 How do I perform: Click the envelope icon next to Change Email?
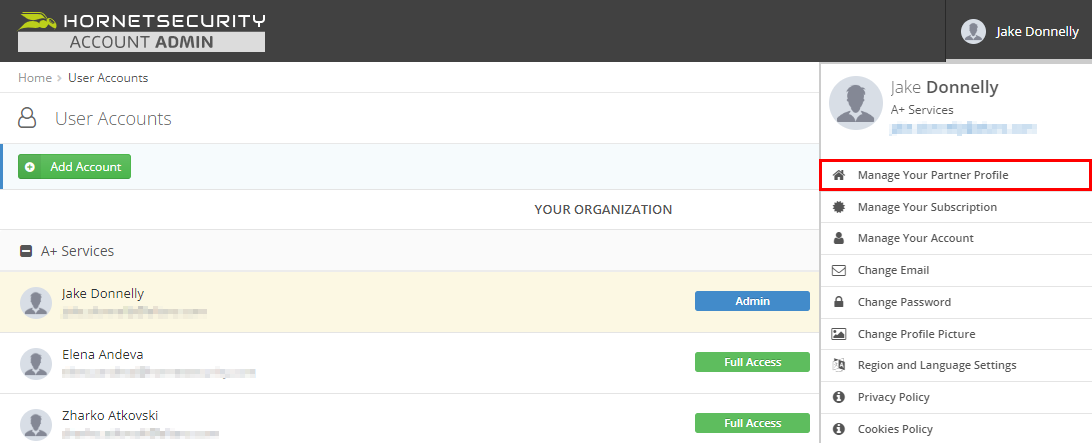[x=839, y=270]
